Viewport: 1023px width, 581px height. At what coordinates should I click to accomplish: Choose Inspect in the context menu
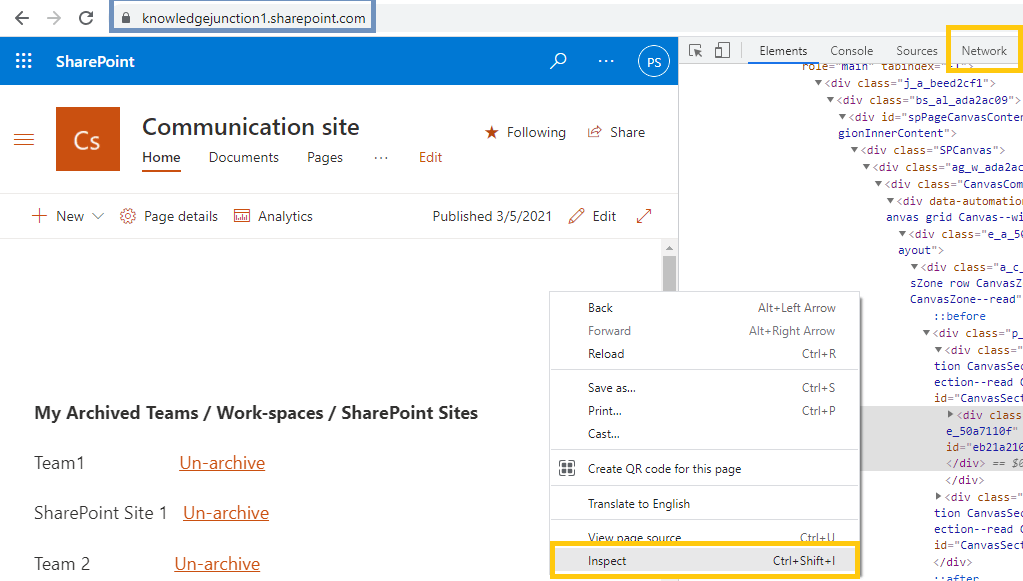[705, 561]
